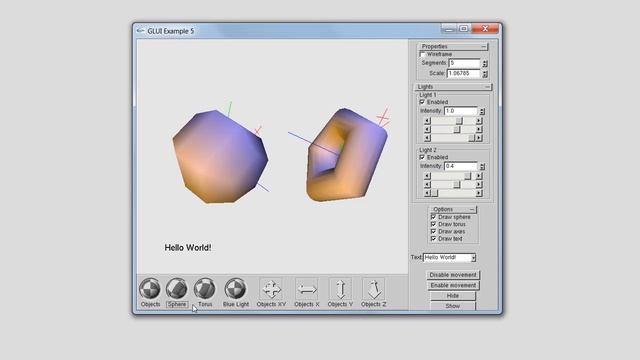Close the GLUI Example 5 window
Screen dimensions: 640x360
tap(485, 29)
